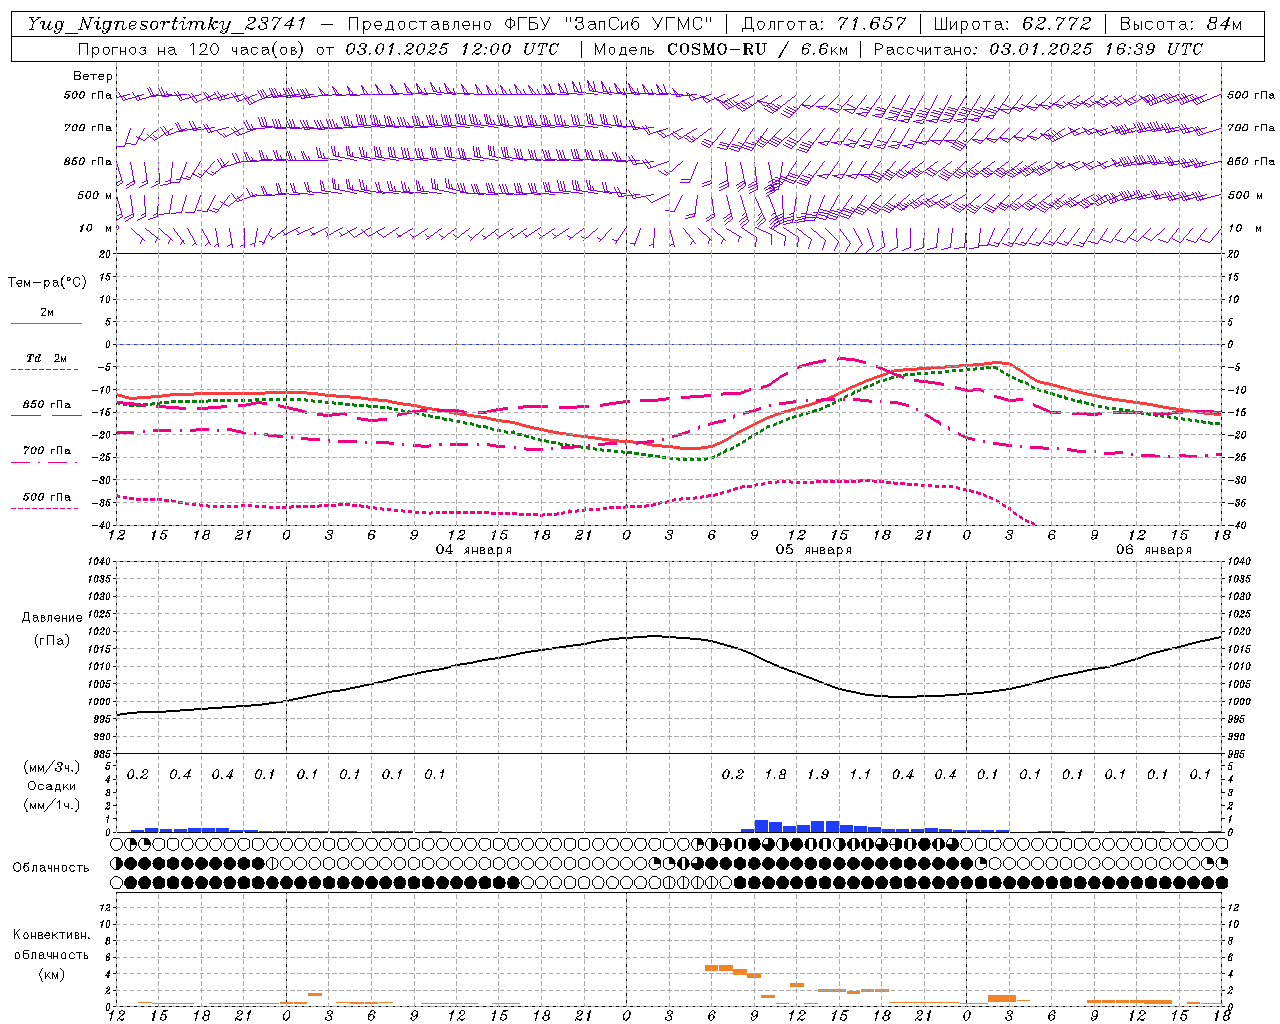Screen dimensions: 1280x1024
Task: Click the Тем-ра(°C) temperature section label
Action: tap(47, 283)
